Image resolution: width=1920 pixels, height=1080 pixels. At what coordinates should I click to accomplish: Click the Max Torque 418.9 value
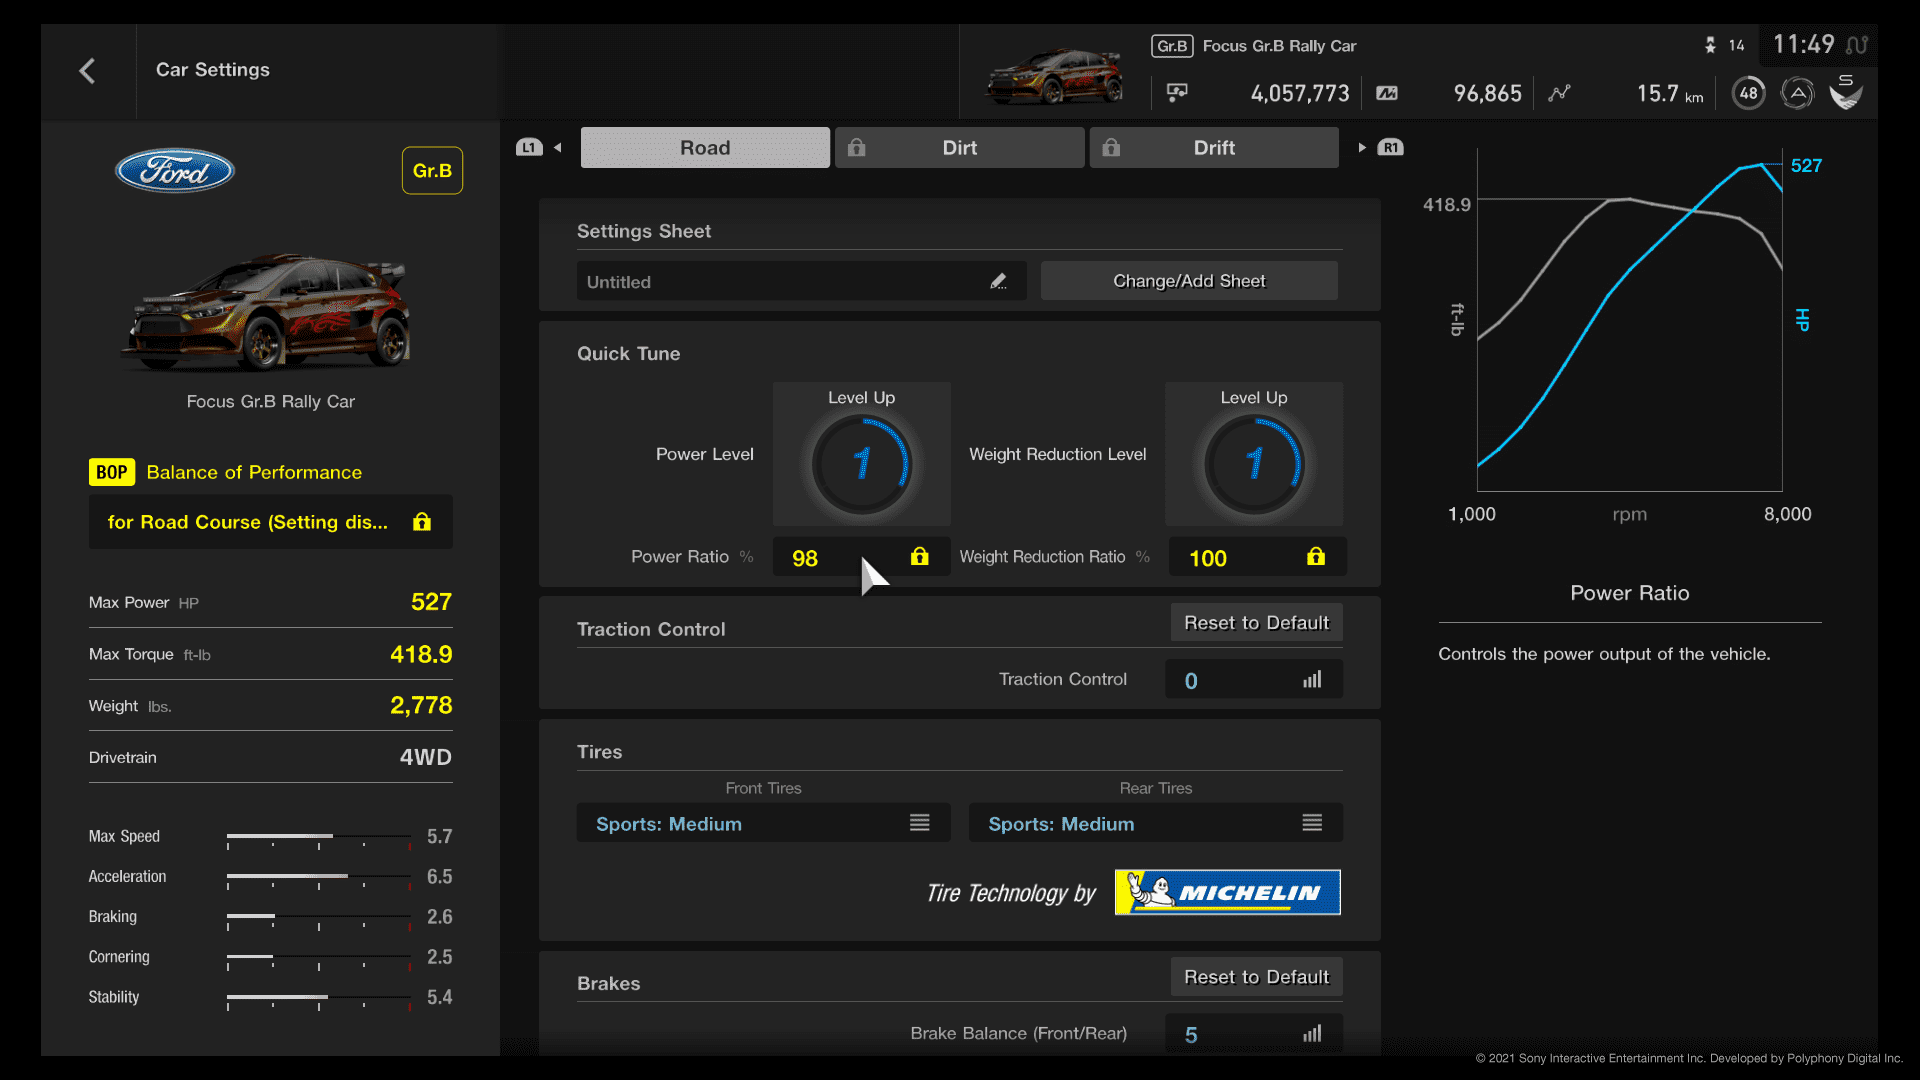coord(421,654)
